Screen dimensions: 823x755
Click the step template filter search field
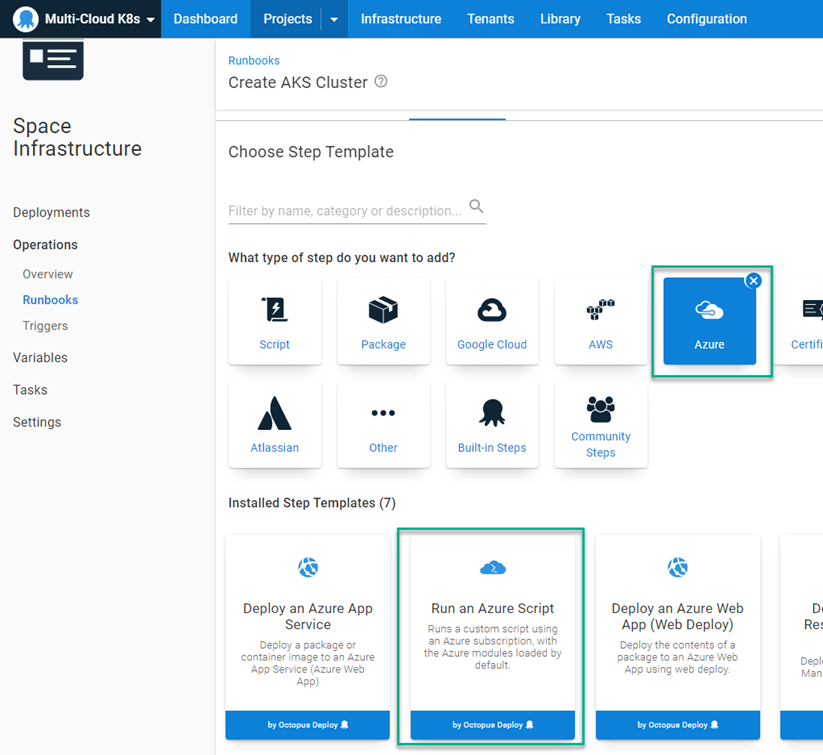click(x=345, y=210)
